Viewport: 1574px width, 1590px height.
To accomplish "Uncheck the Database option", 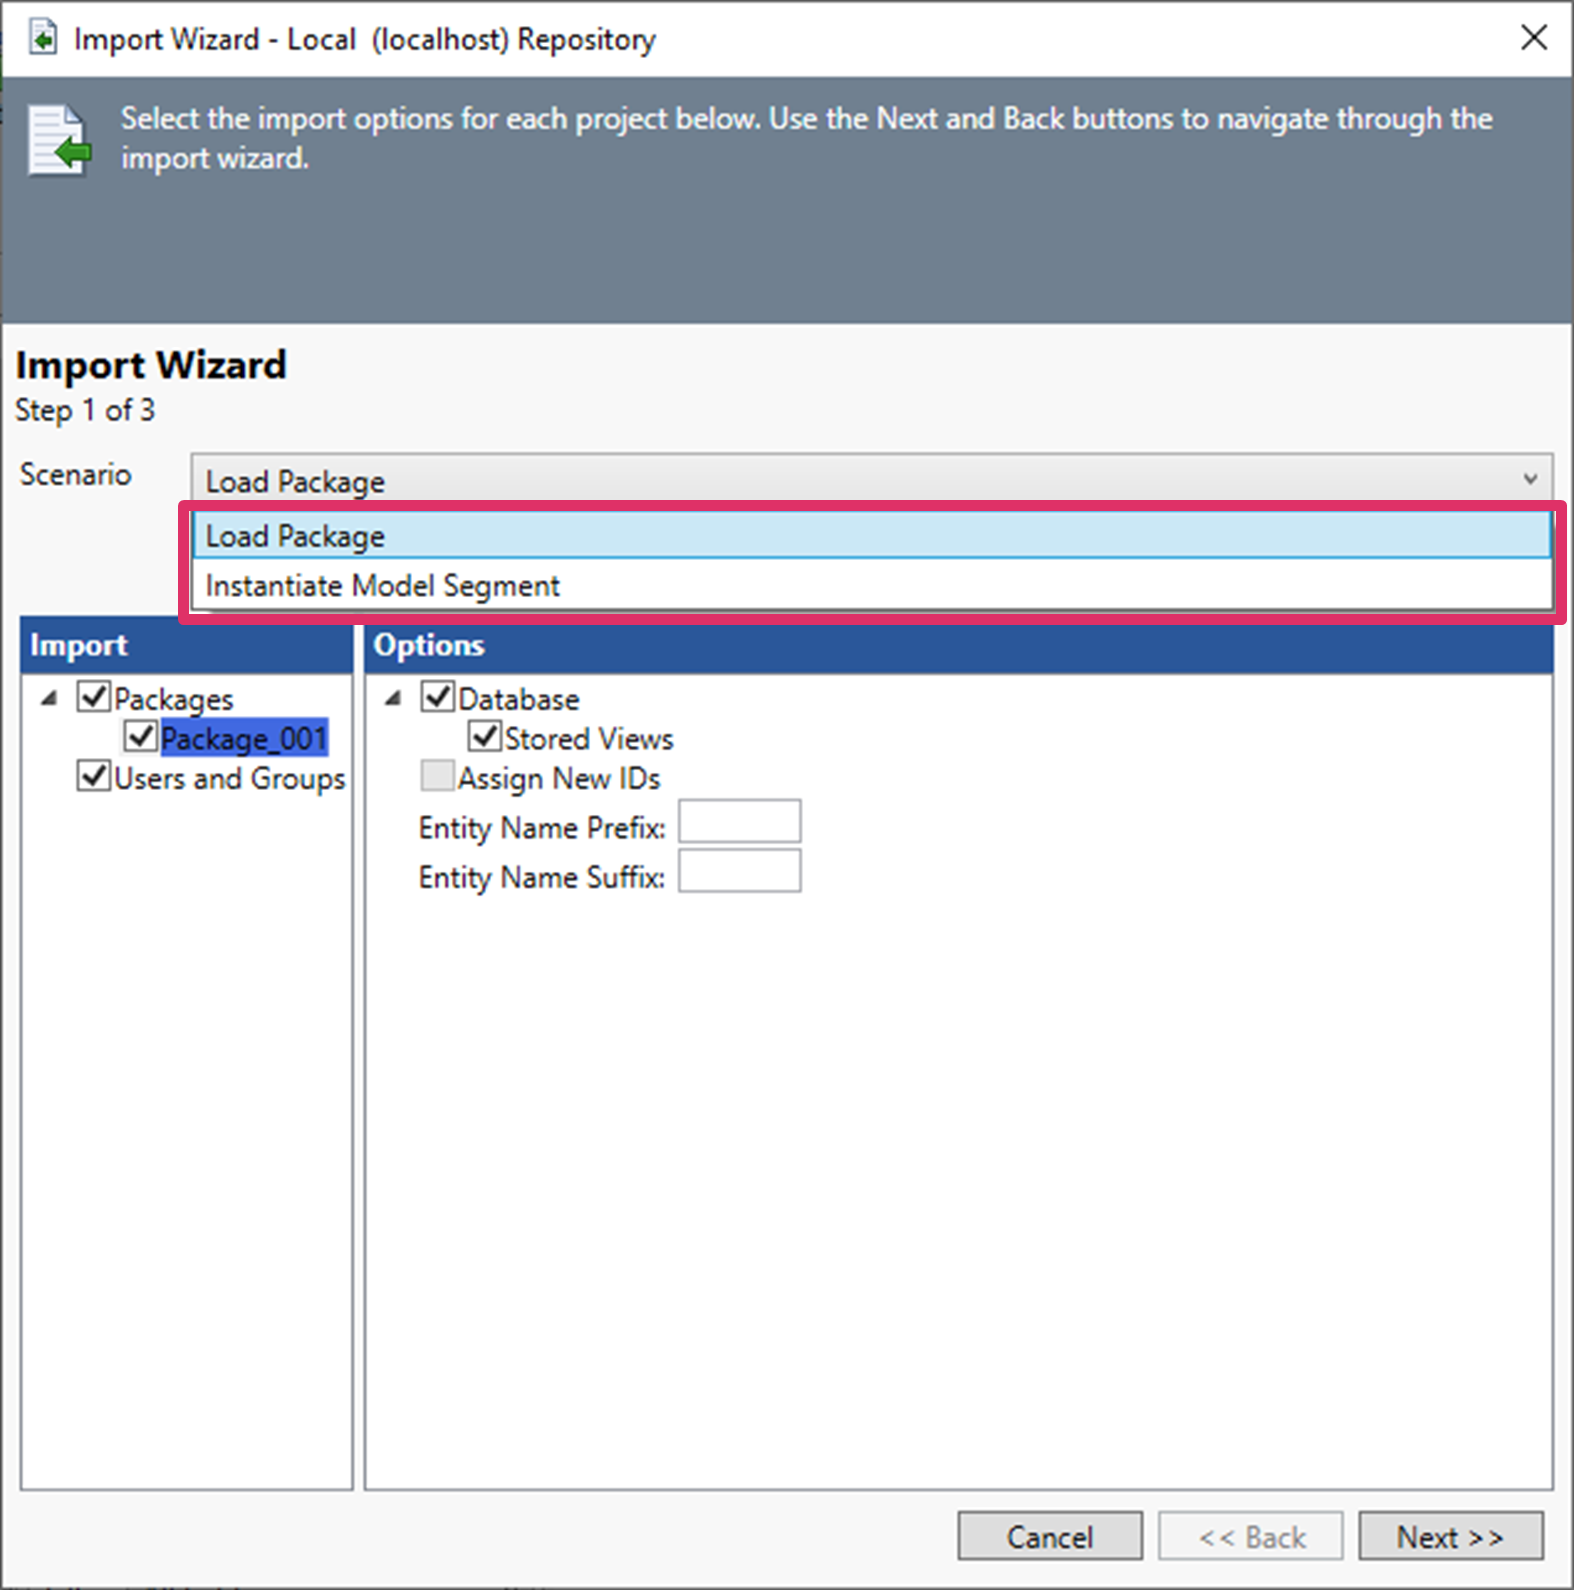I will click(x=438, y=697).
